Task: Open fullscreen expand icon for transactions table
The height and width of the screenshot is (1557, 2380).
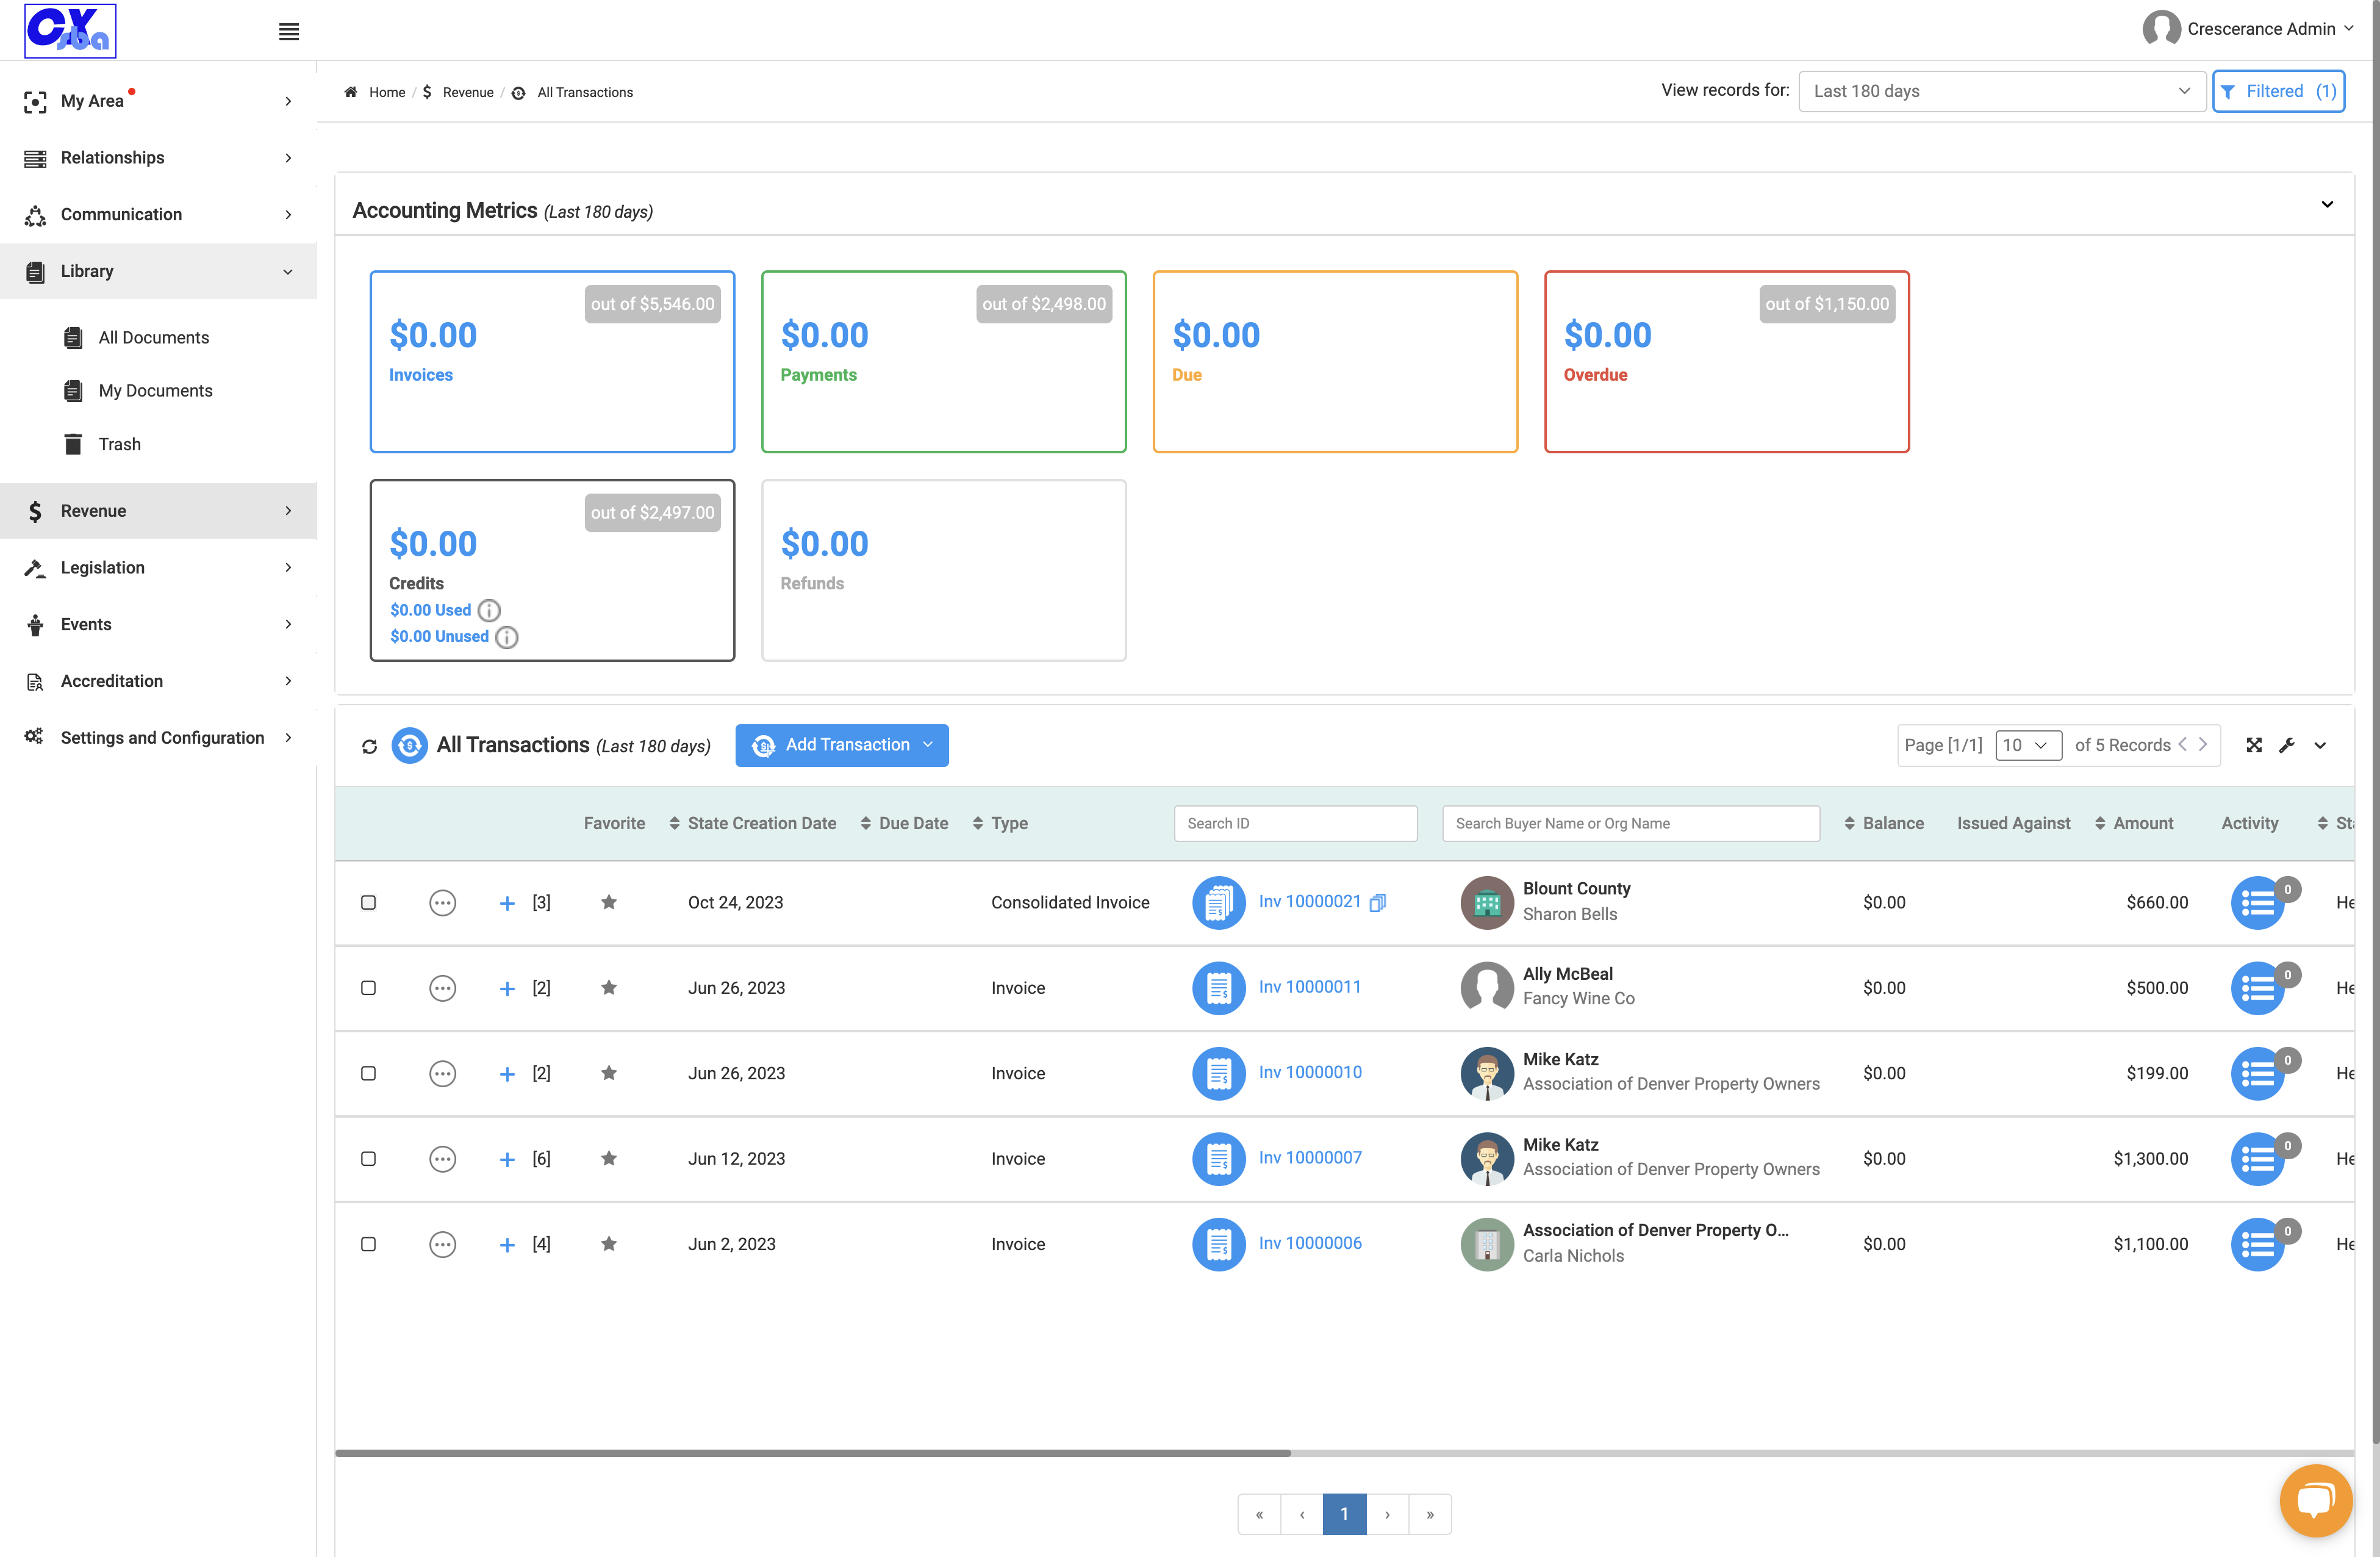Action: [2254, 745]
